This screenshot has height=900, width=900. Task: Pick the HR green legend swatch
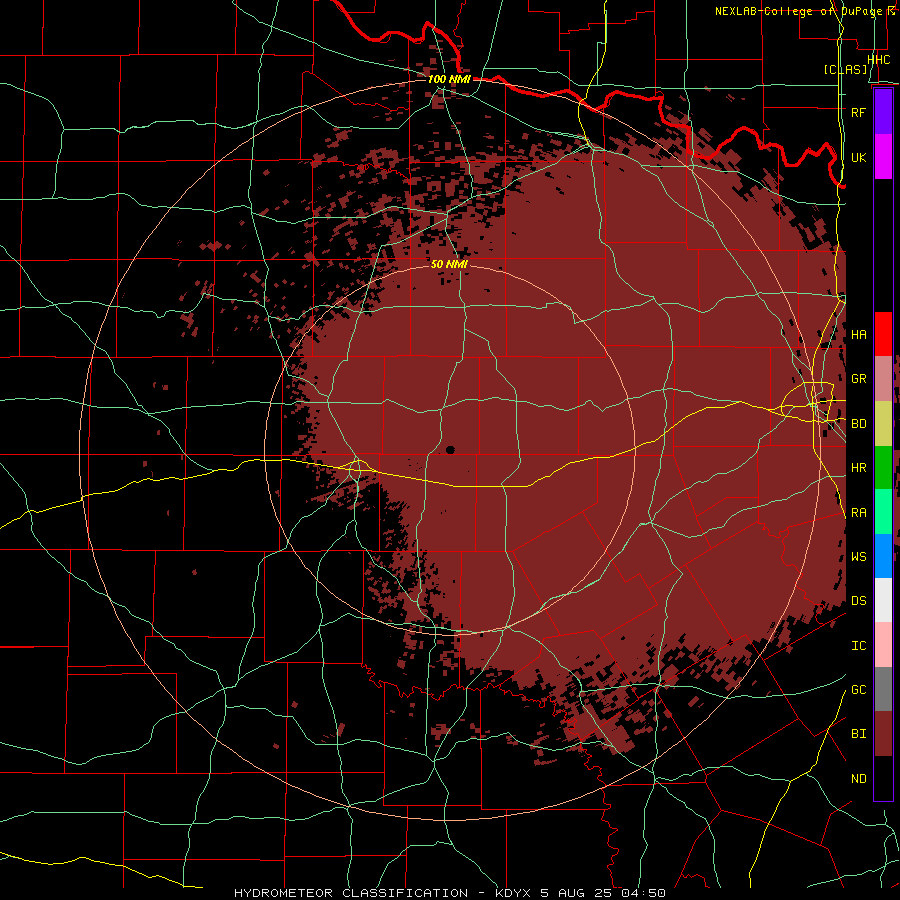(x=883, y=468)
